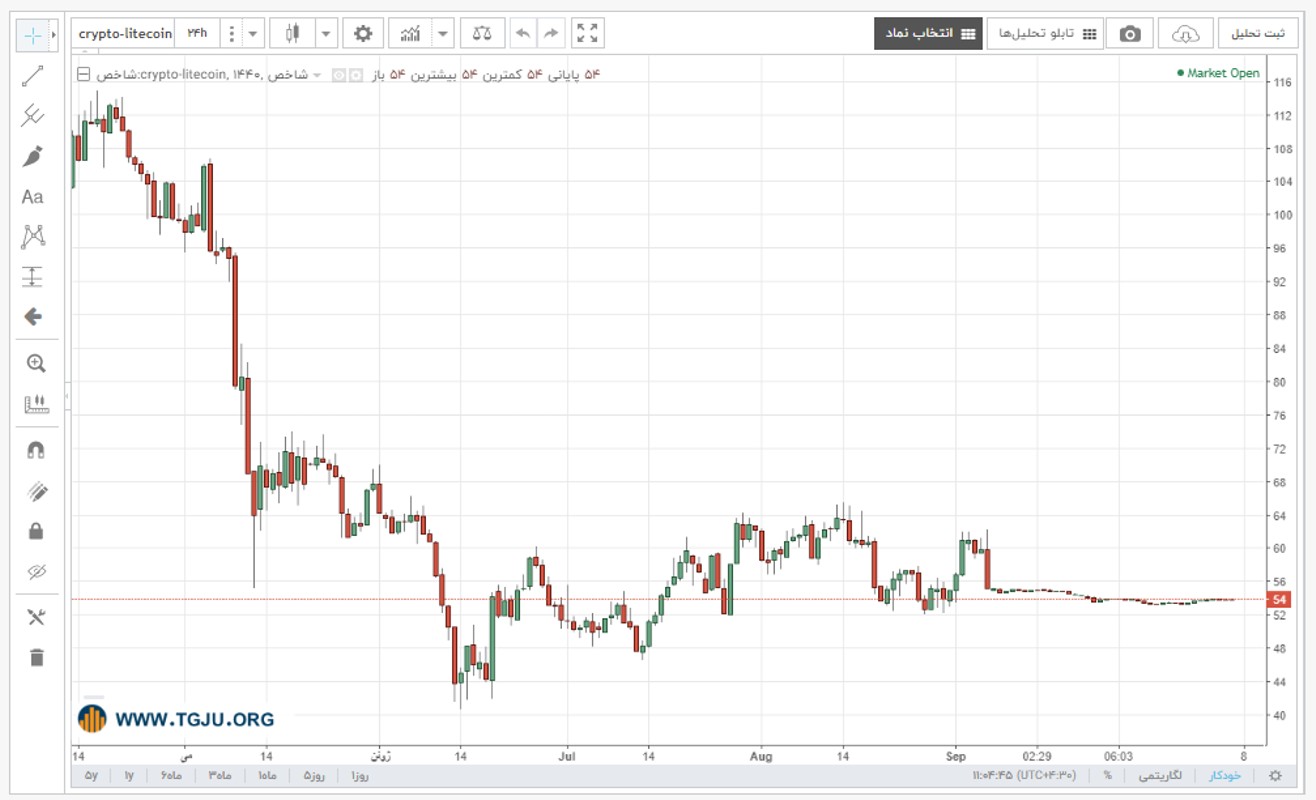The image size is (1316, 800).
Task: Open the compare symbols scales icon
Action: (x=482, y=34)
